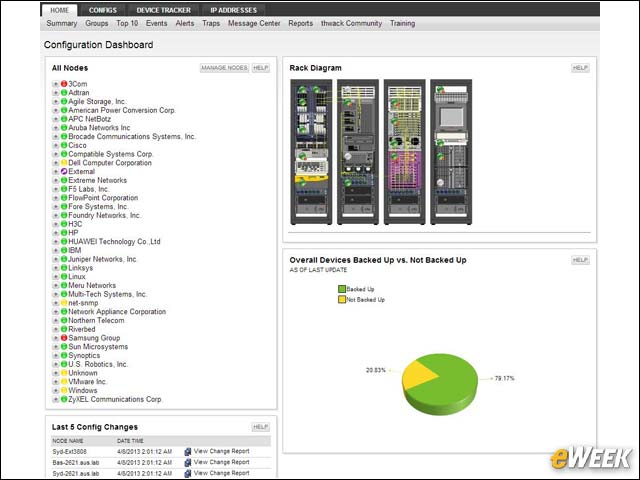This screenshot has width=640, height=480.
Task: Click the green status icon beside Adtran
Action: pos(64,93)
